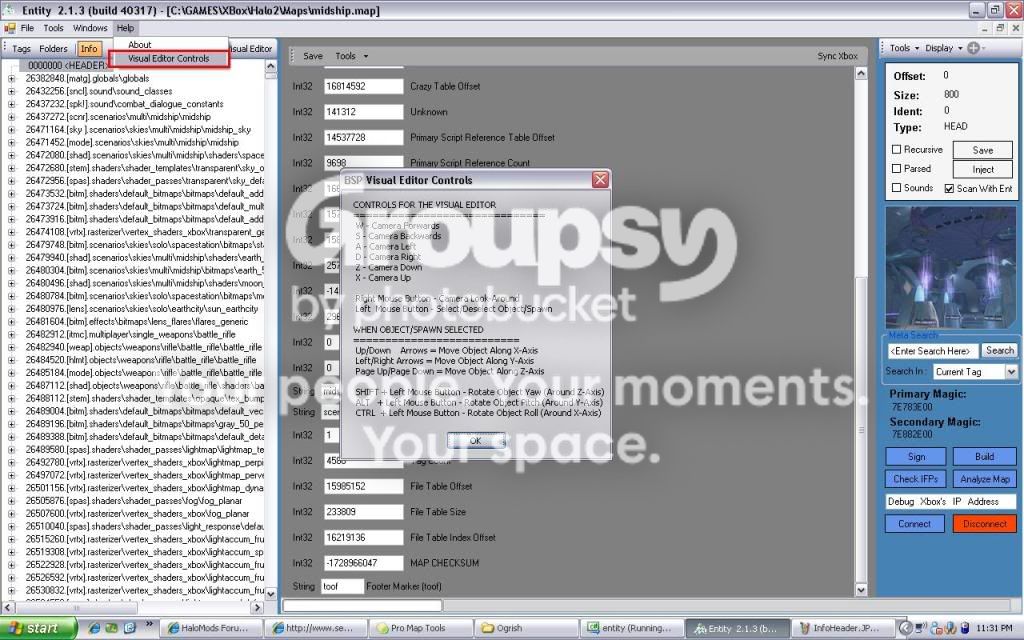Open the Windows menu
1024x640 pixels.
click(x=89, y=28)
